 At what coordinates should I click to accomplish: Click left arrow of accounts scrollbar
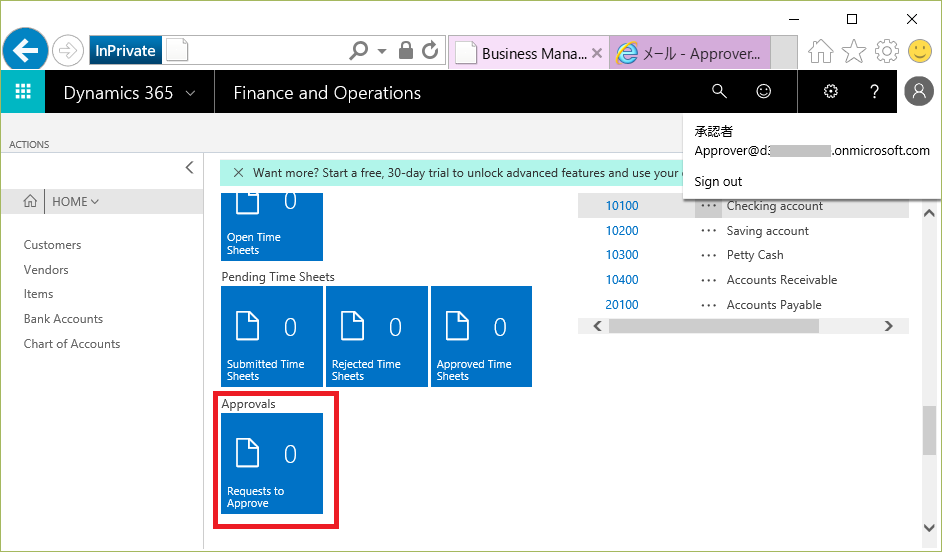pos(597,326)
